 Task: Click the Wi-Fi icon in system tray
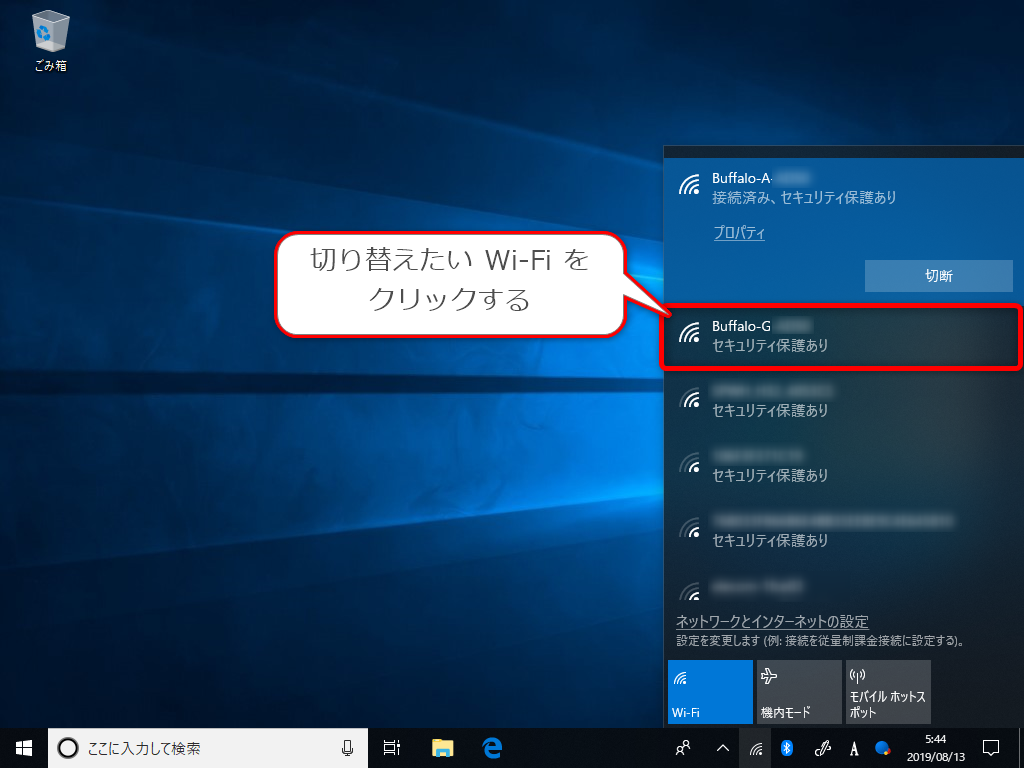click(x=755, y=747)
